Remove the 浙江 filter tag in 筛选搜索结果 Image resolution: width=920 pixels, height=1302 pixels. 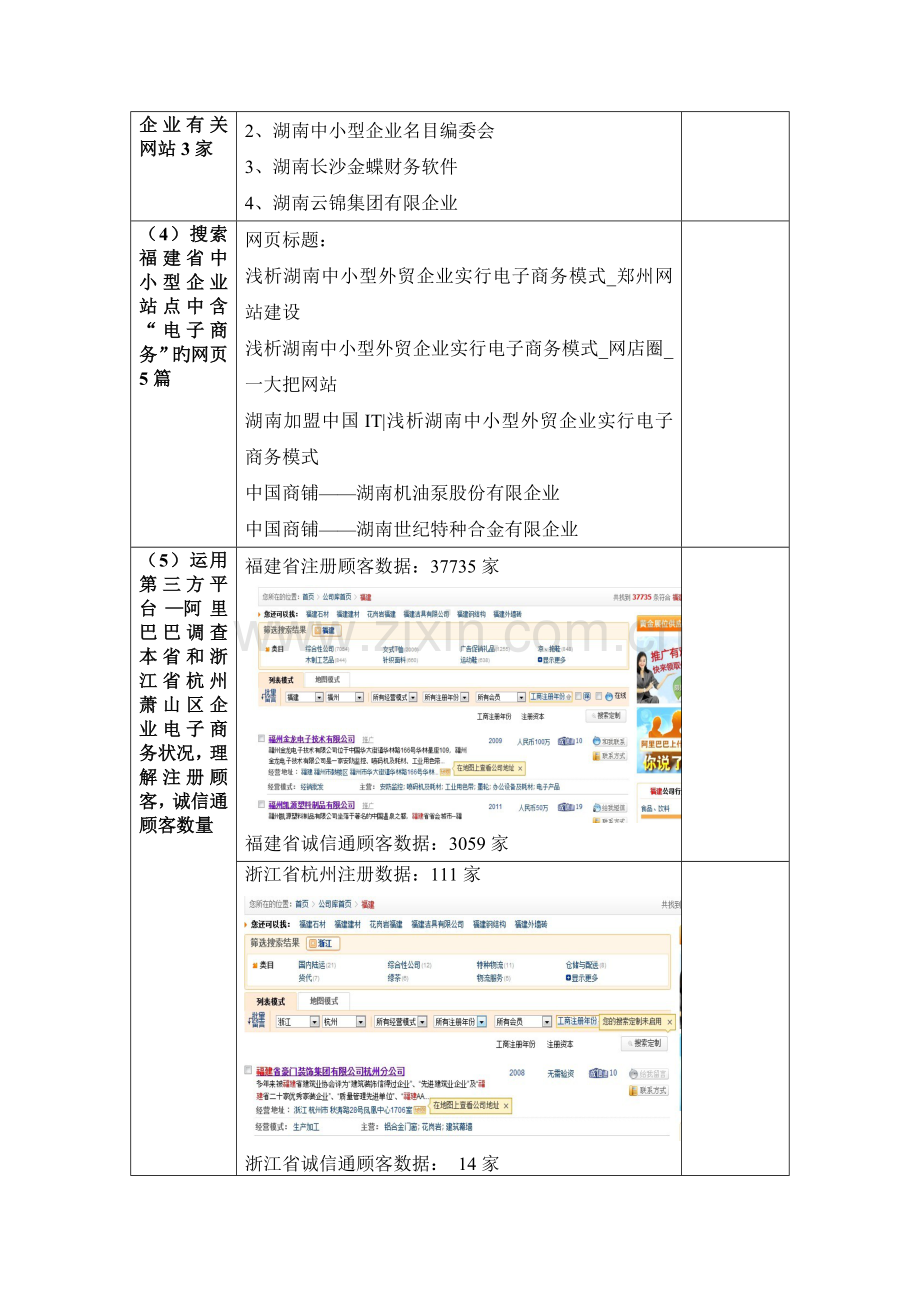pos(323,943)
